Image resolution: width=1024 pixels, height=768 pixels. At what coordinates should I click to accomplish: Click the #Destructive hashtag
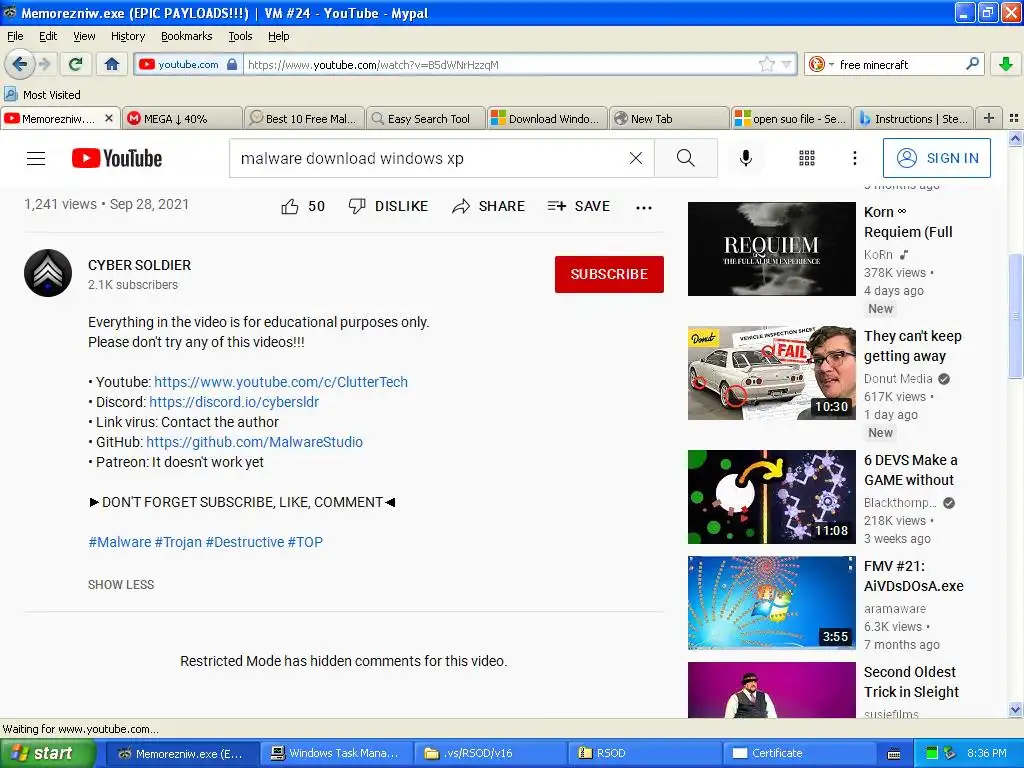click(245, 542)
